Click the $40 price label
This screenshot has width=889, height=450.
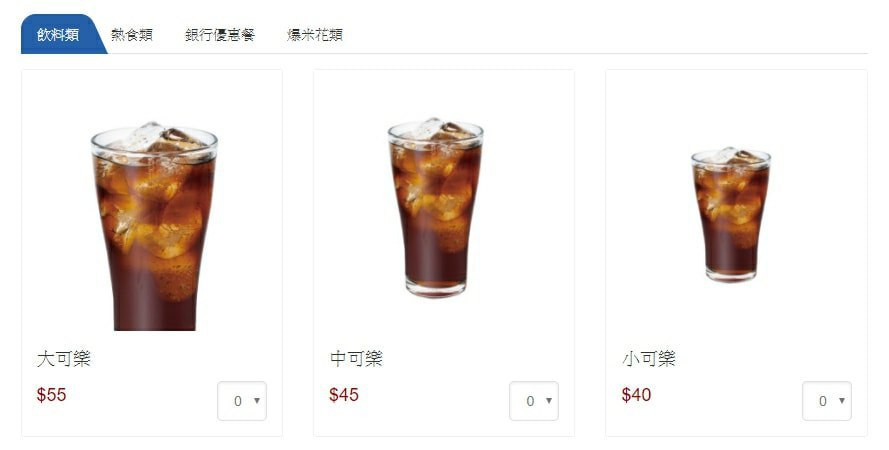coord(636,394)
